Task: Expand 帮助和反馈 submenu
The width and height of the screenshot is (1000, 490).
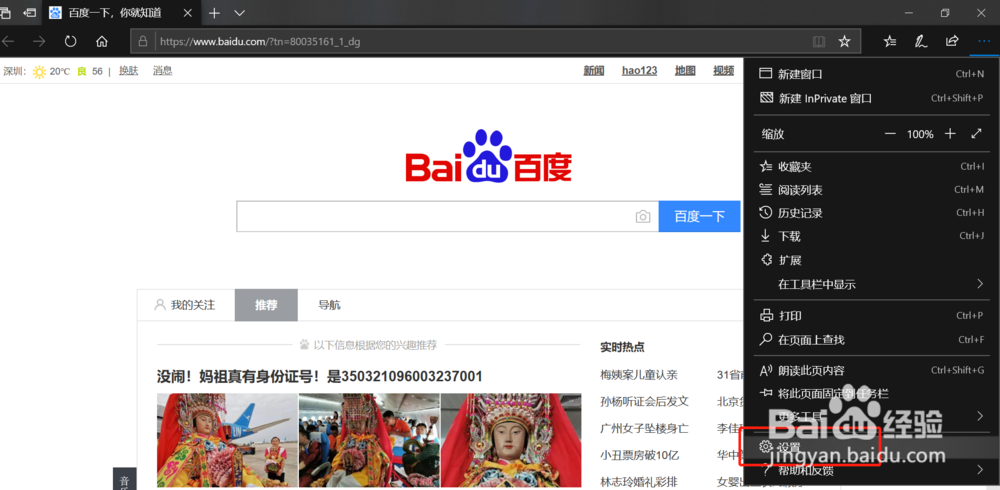Action: click(x=872, y=471)
